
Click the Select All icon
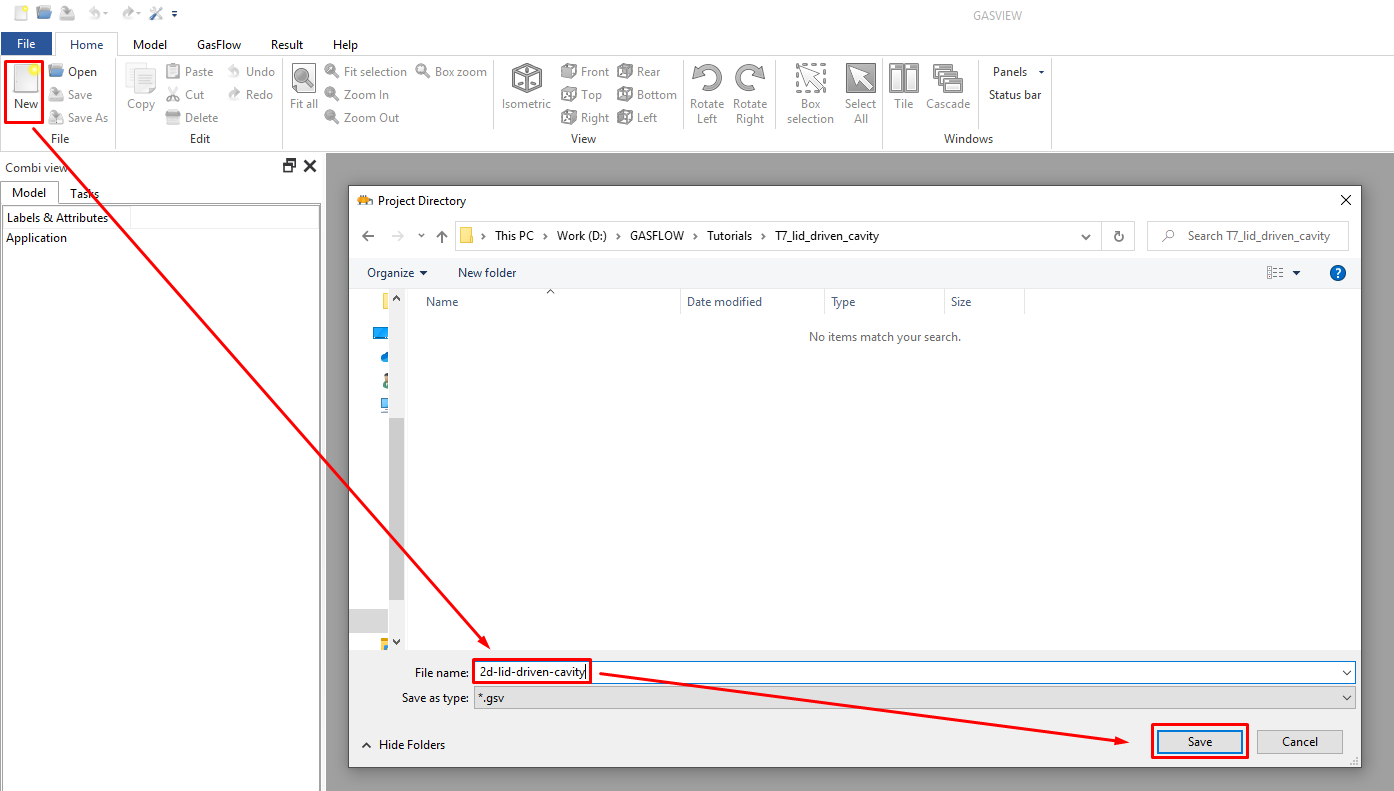pyautogui.click(x=860, y=93)
